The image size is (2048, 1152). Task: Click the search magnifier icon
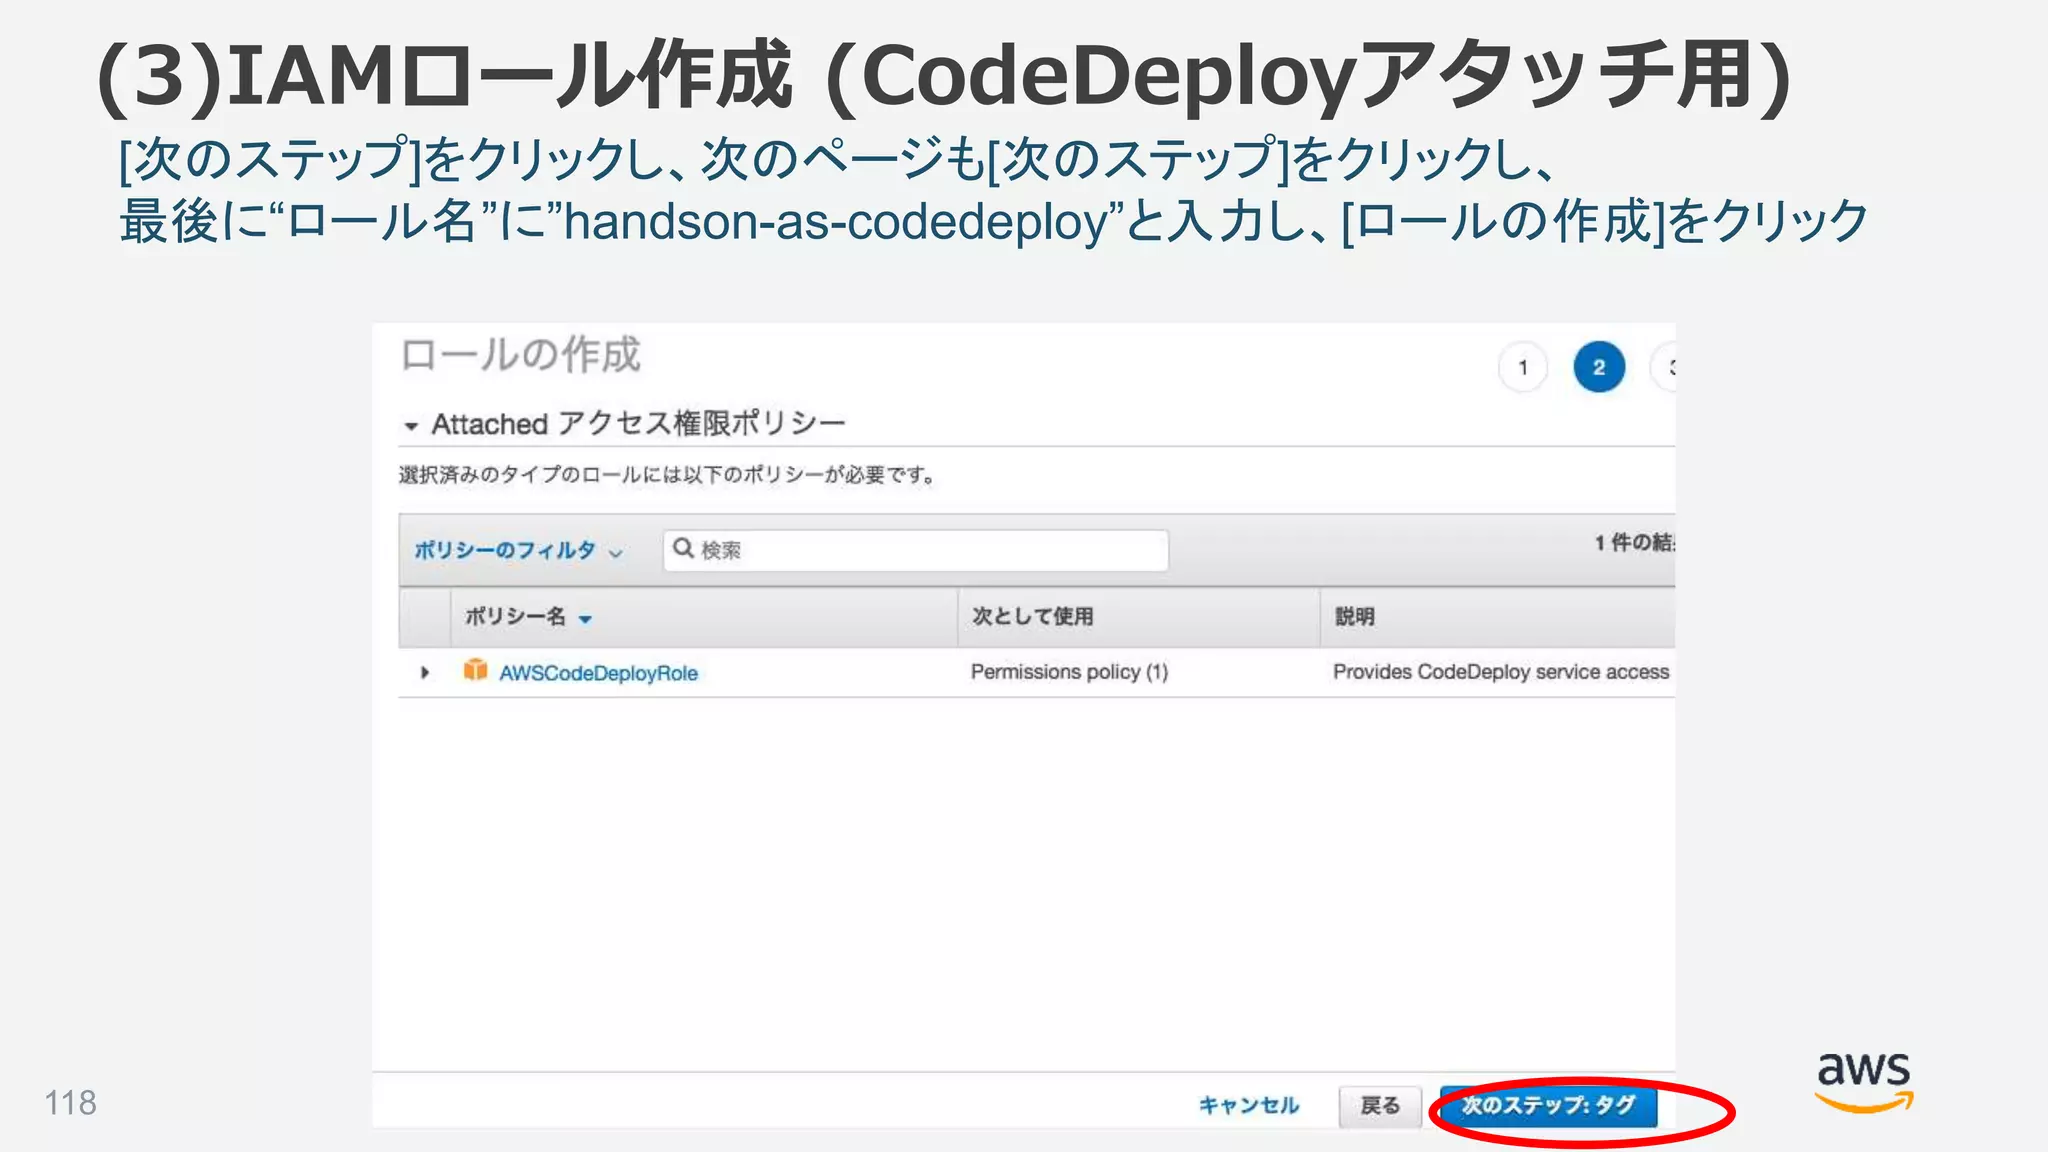(683, 548)
